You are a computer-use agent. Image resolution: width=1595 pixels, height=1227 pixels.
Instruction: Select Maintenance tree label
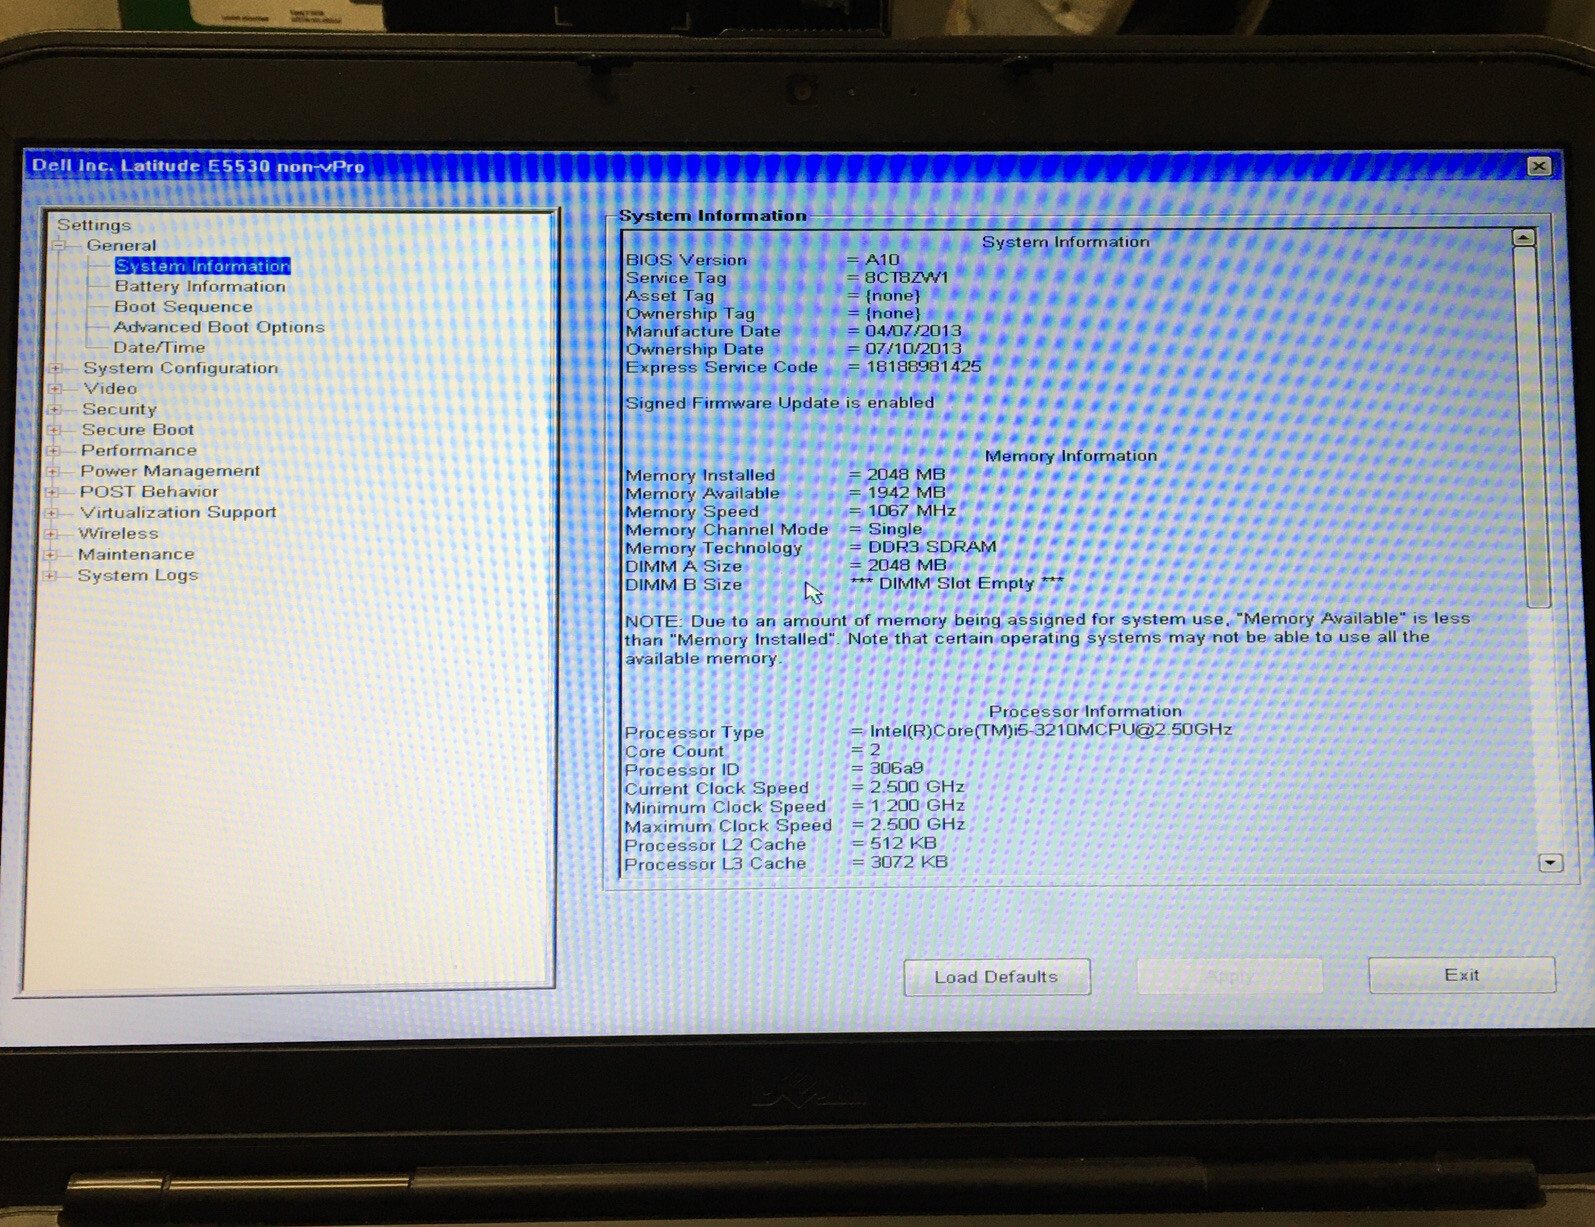pyautogui.click(x=136, y=554)
